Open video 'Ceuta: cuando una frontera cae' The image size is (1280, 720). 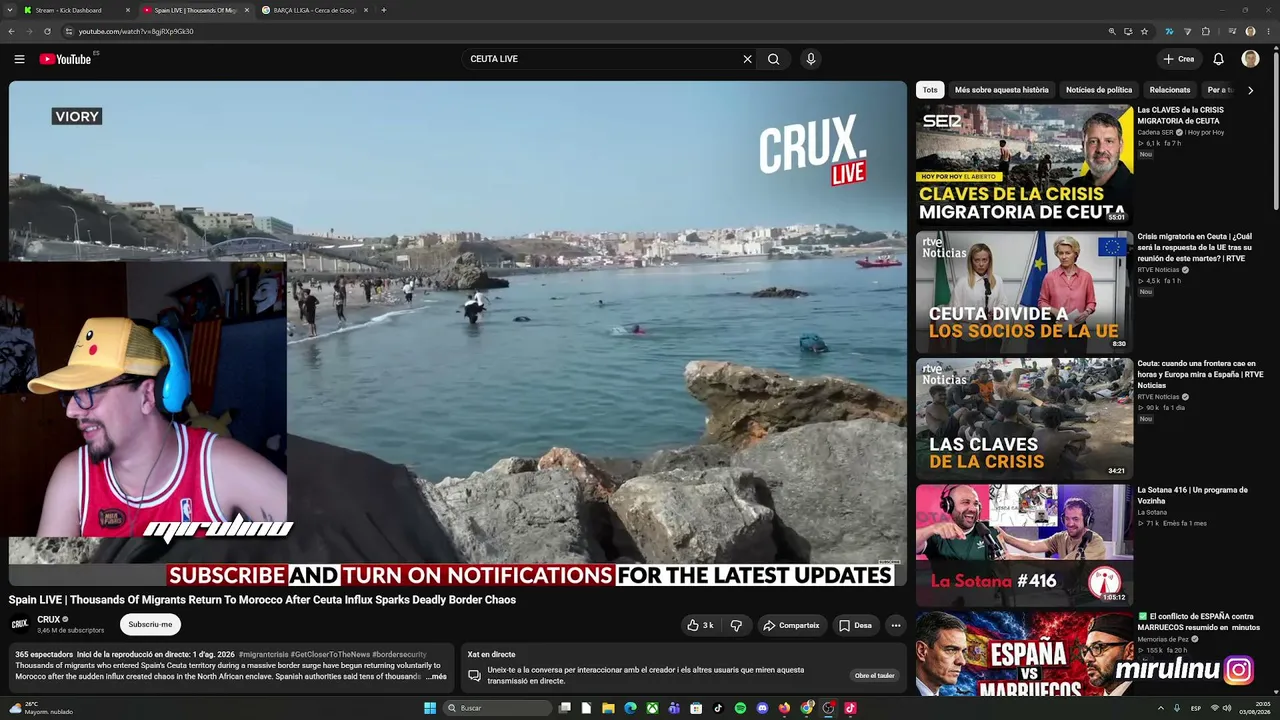coord(1200,374)
